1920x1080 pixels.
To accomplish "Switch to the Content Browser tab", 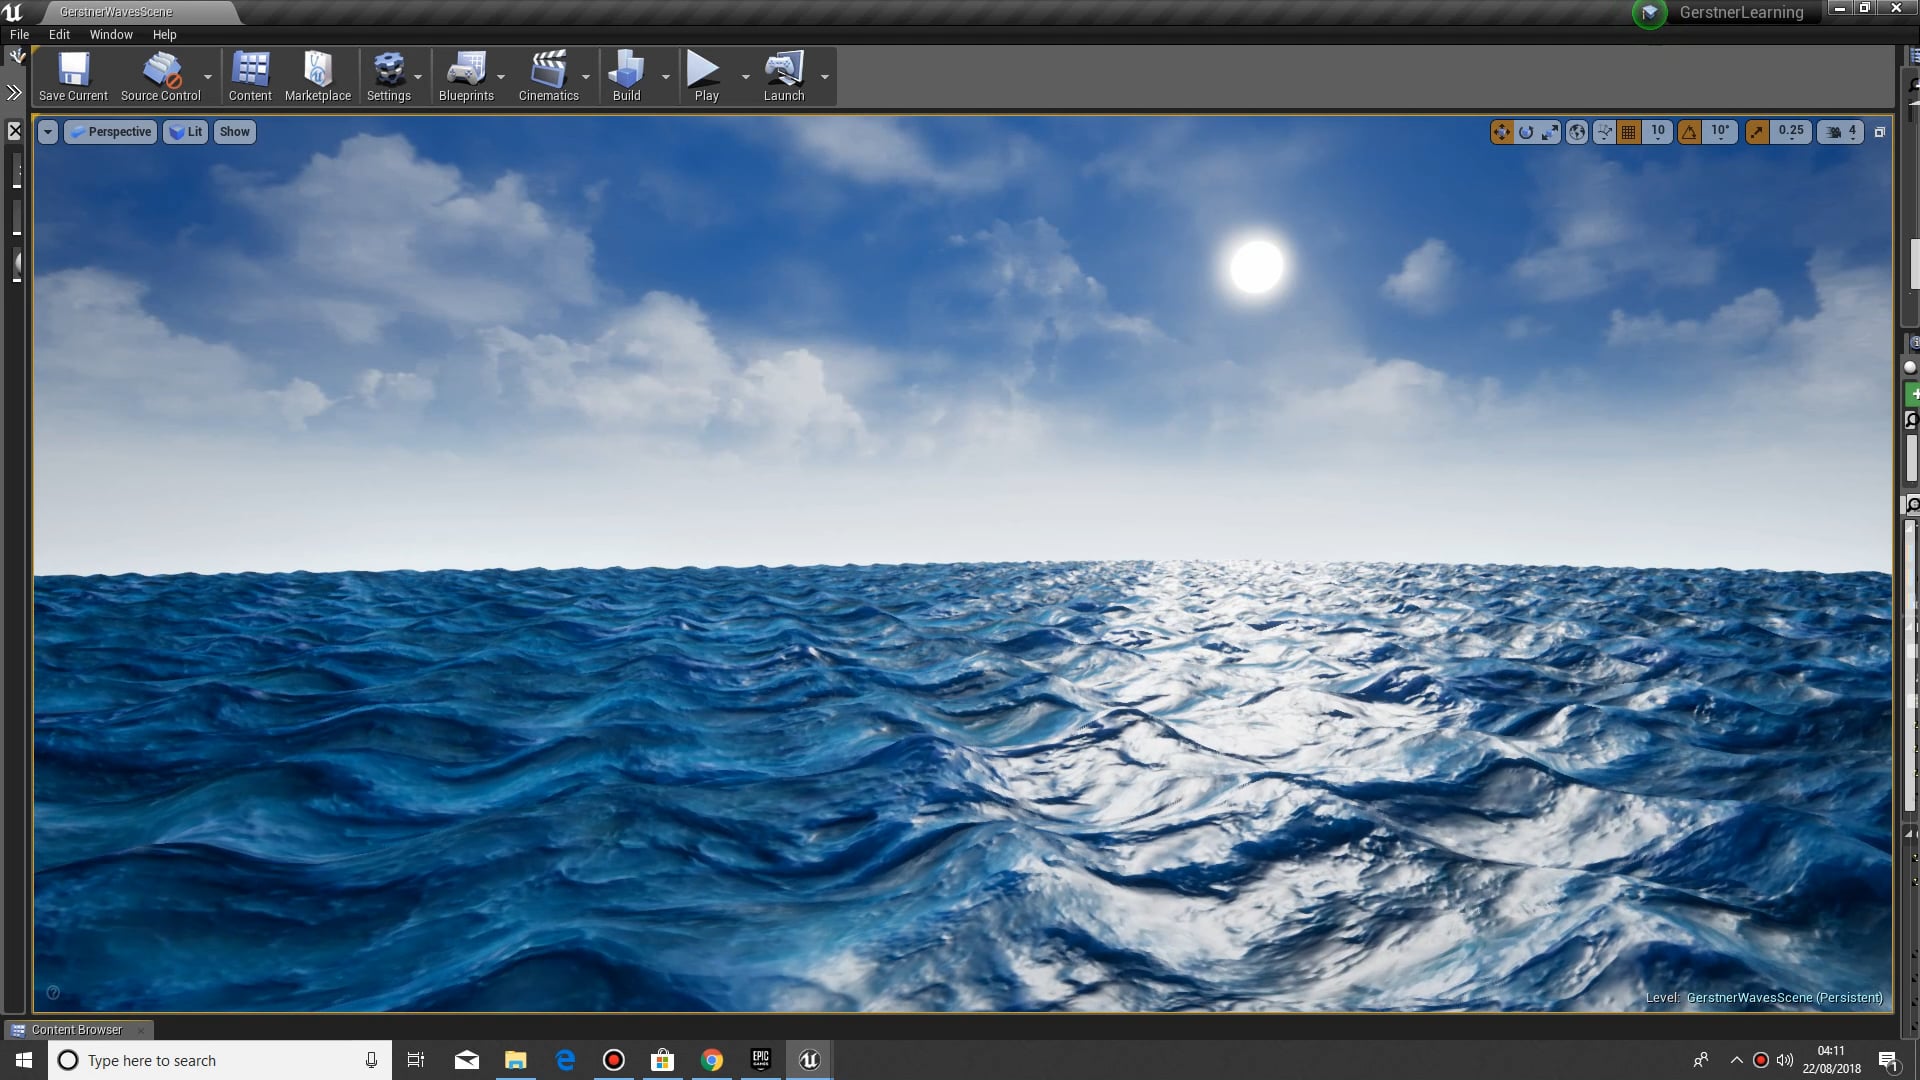I will click(76, 1030).
